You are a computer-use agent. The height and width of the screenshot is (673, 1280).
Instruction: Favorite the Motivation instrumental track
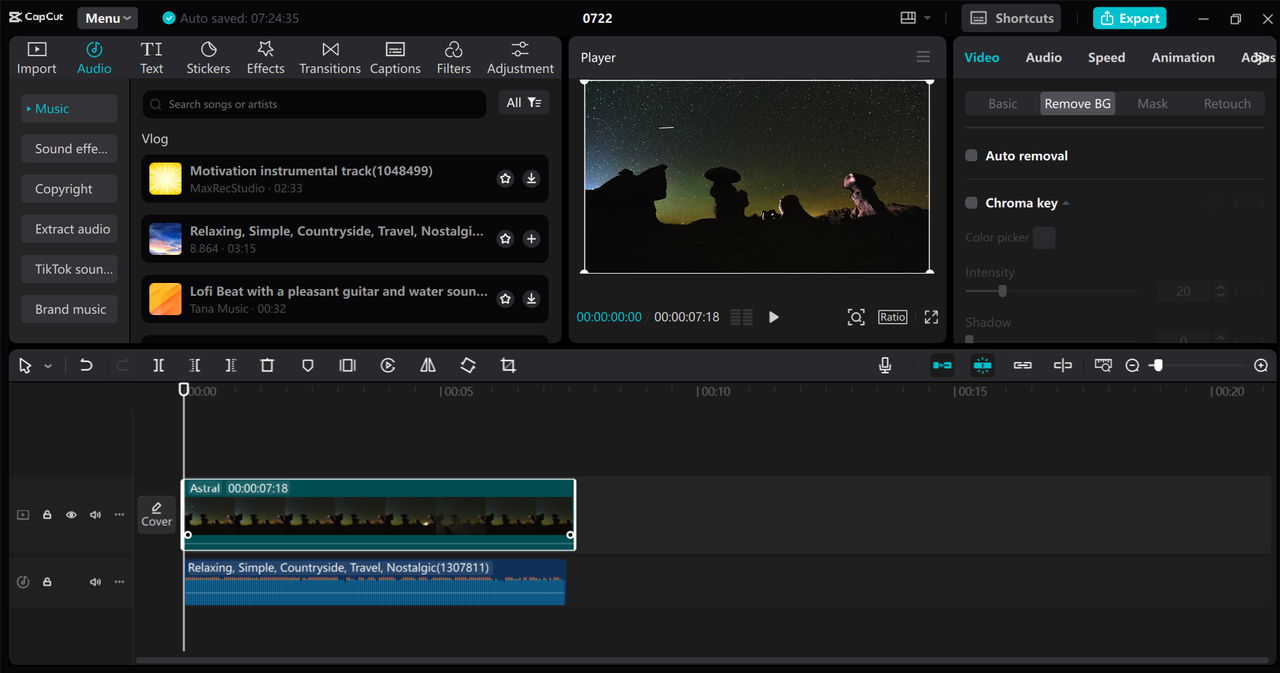click(x=505, y=179)
